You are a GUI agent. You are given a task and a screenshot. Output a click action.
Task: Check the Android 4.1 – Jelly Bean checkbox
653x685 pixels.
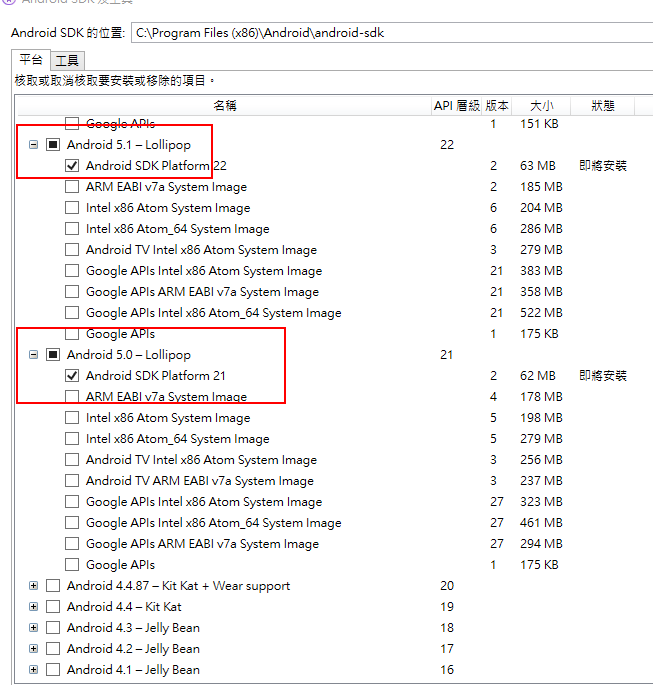click(x=53, y=669)
